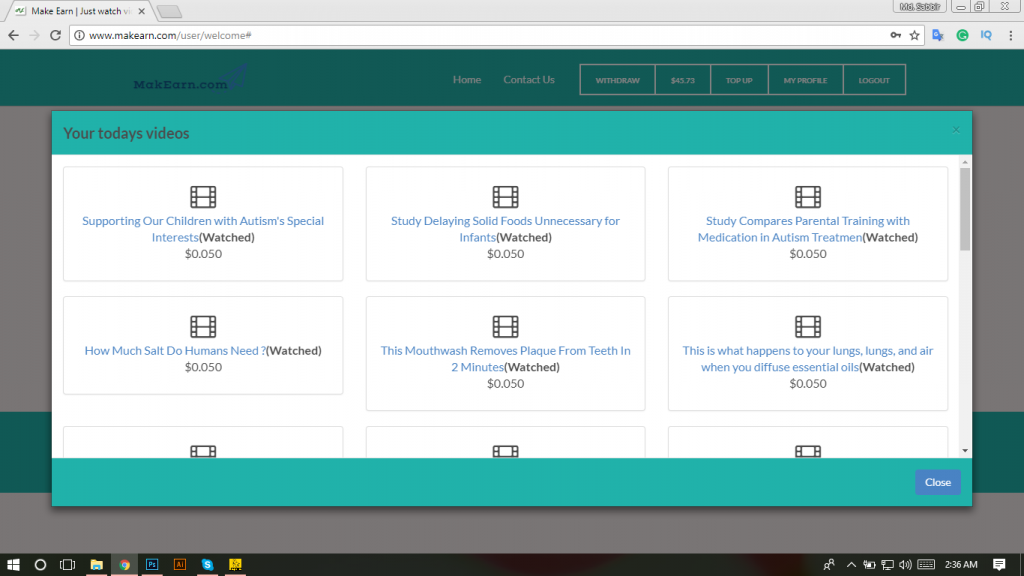
Task: Click film icon above Mouthwash Removes Plaque video
Action: (x=505, y=327)
